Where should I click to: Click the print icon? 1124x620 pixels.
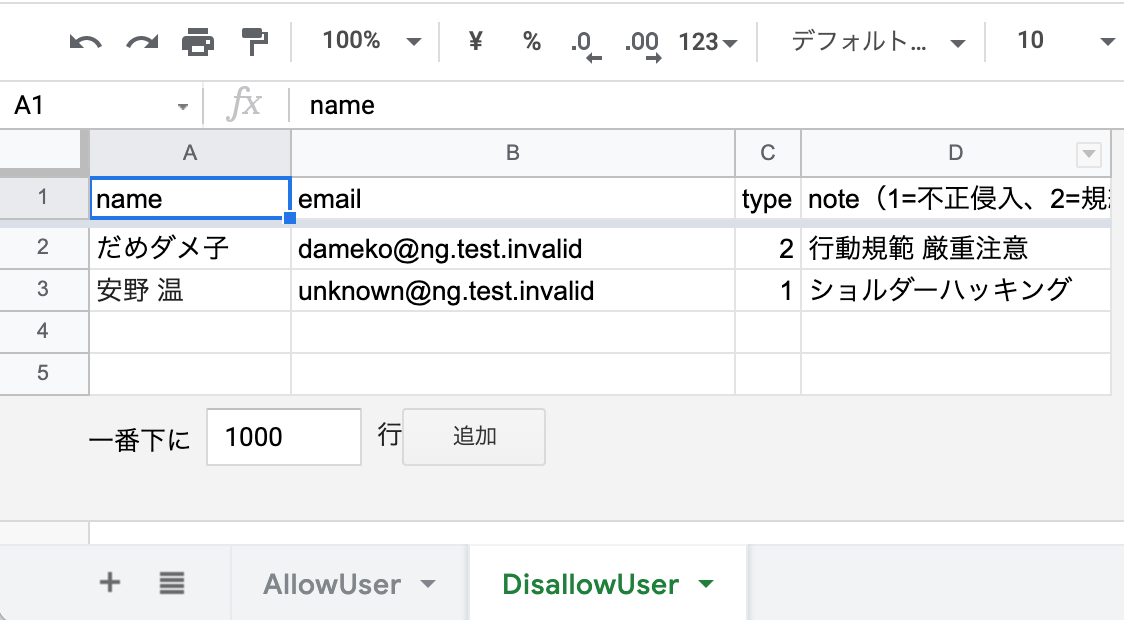pos(198,42)
